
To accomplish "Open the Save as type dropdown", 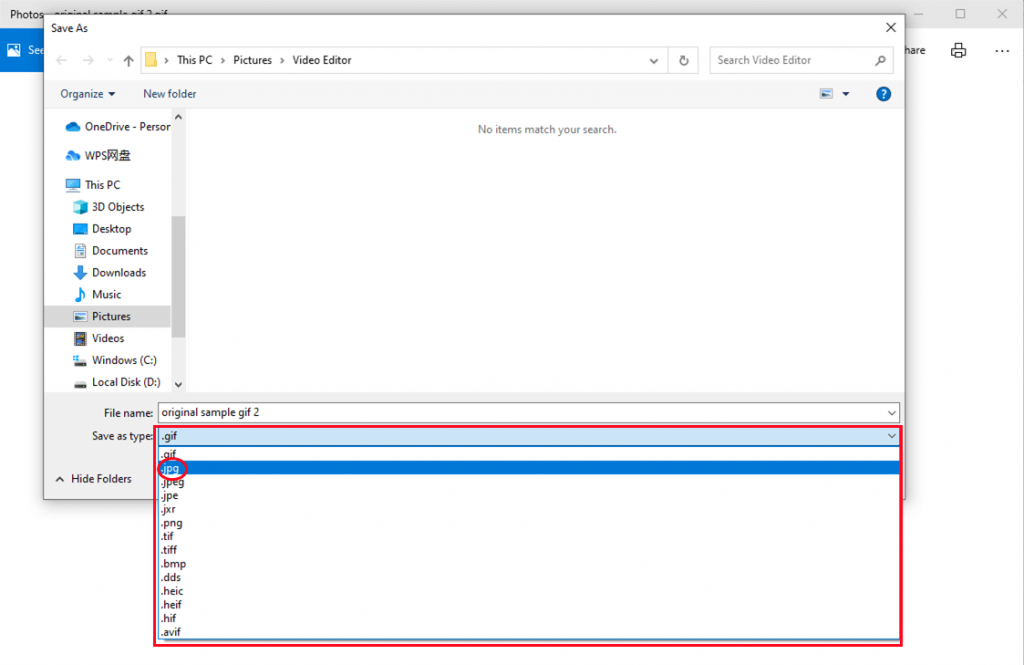I will pyautogui.click(x=891, y=435).
